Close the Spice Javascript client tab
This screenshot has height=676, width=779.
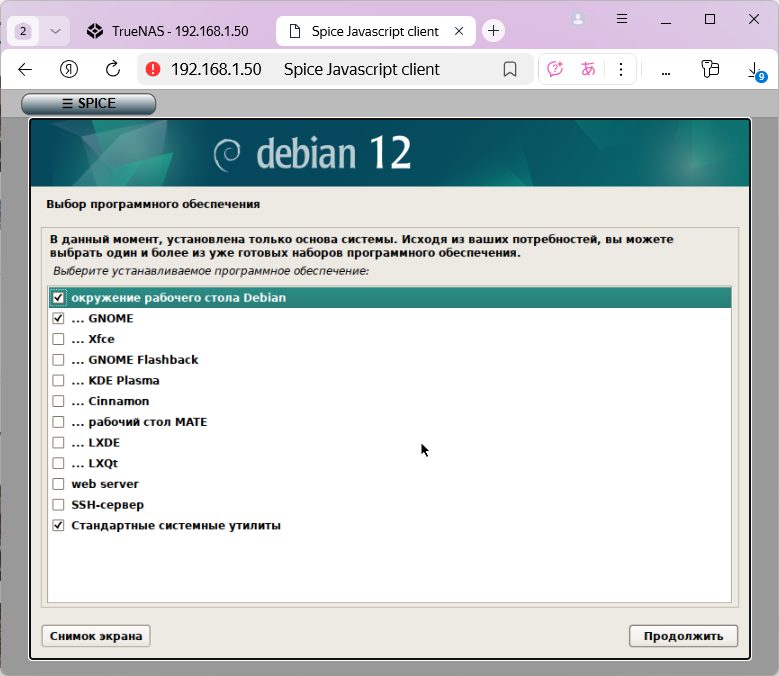[x=459, y=31]
